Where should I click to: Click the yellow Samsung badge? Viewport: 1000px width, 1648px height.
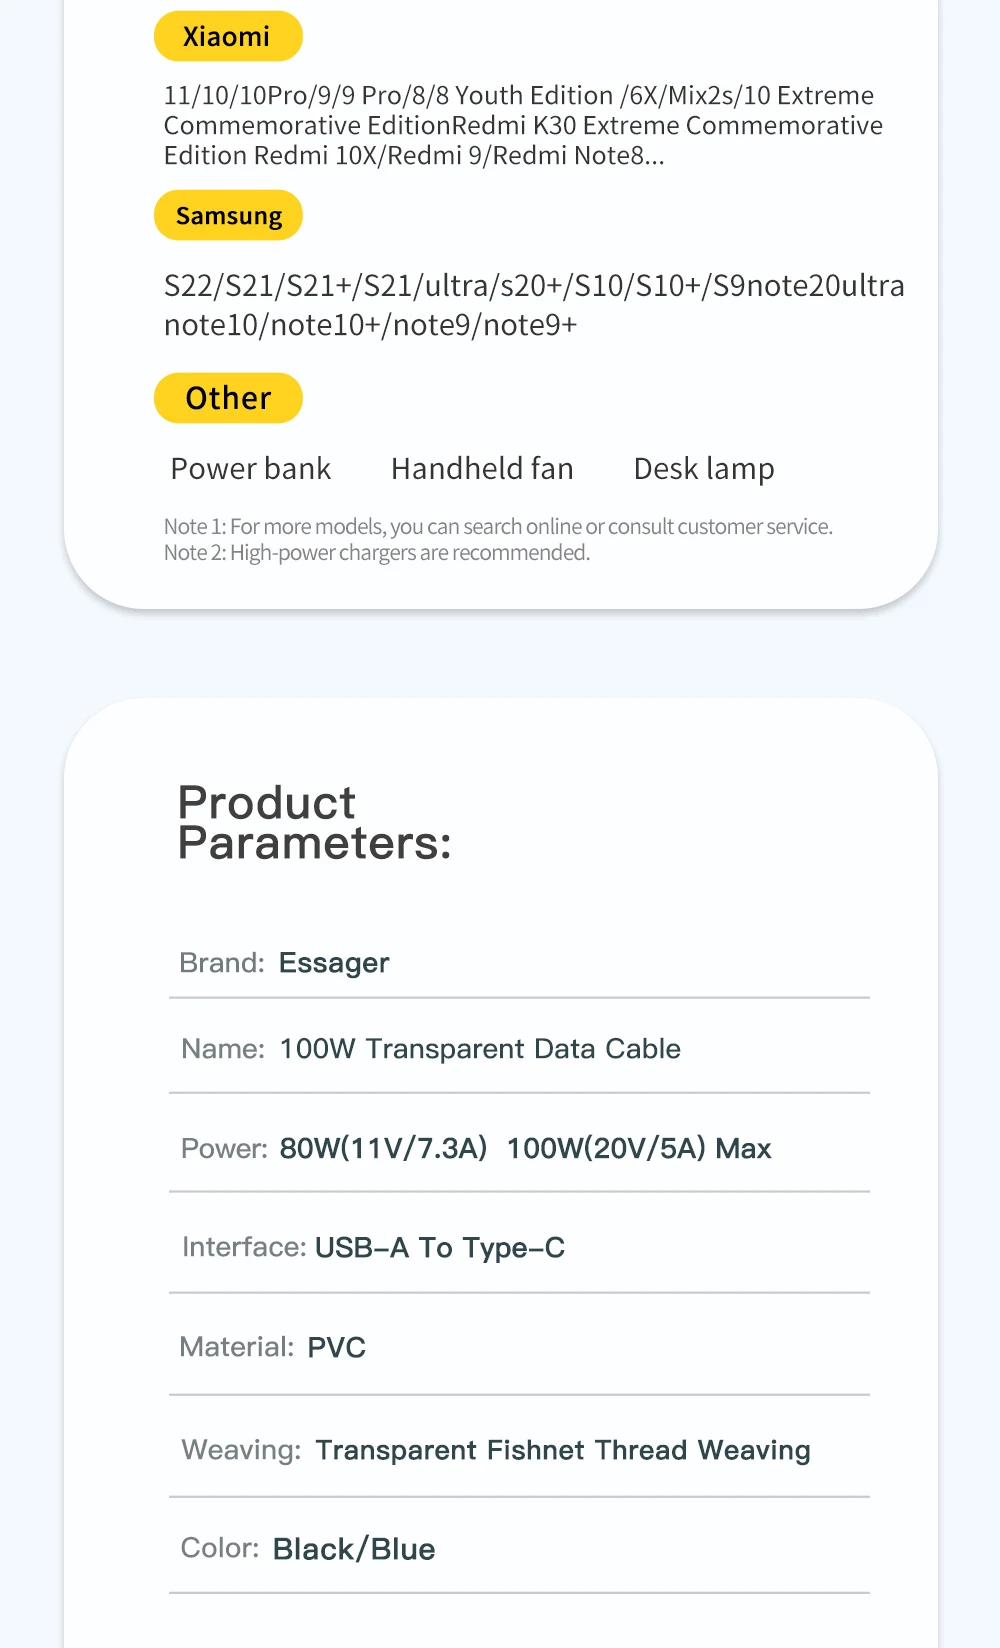228,216
